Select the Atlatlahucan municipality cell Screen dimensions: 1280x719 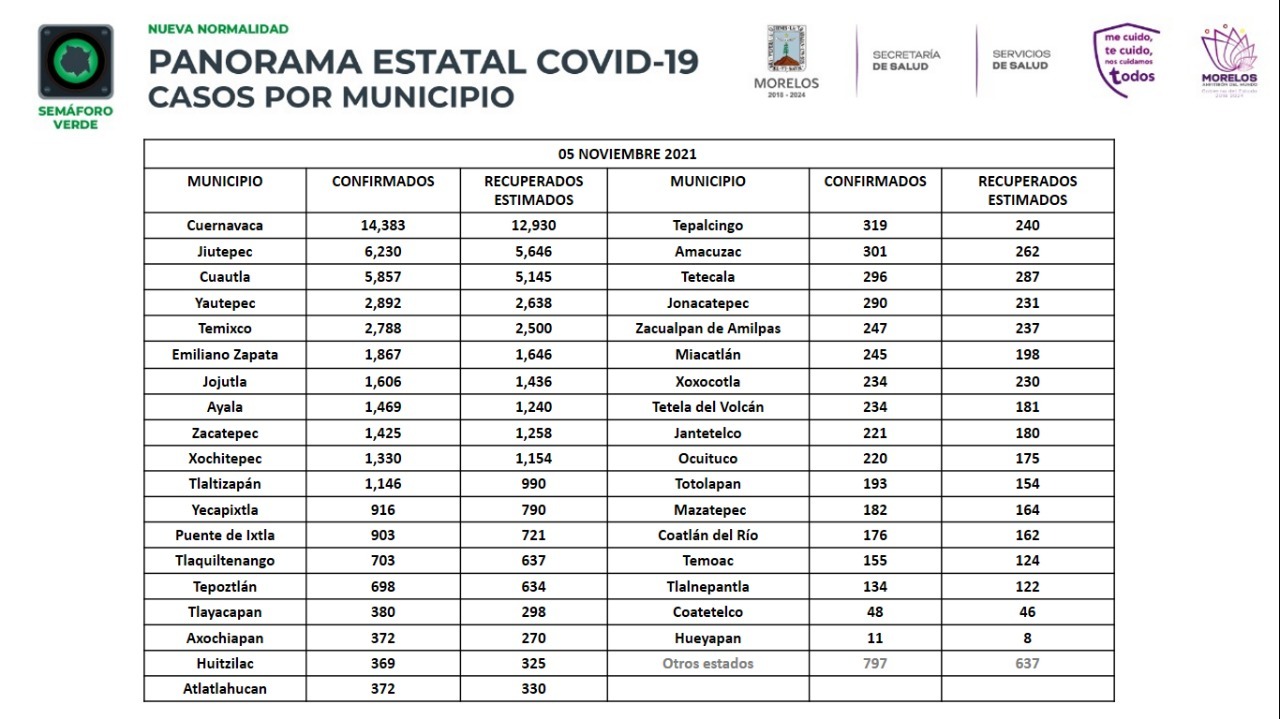click(225, 689)
